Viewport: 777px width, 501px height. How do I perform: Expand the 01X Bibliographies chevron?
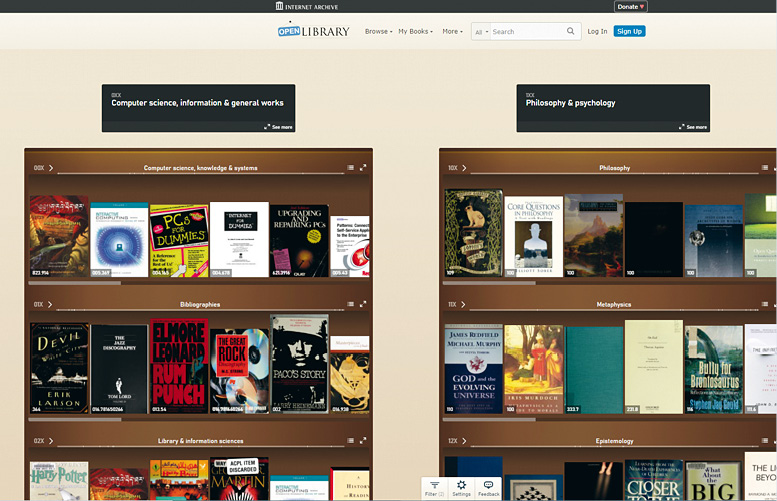[x=50, y=304]
